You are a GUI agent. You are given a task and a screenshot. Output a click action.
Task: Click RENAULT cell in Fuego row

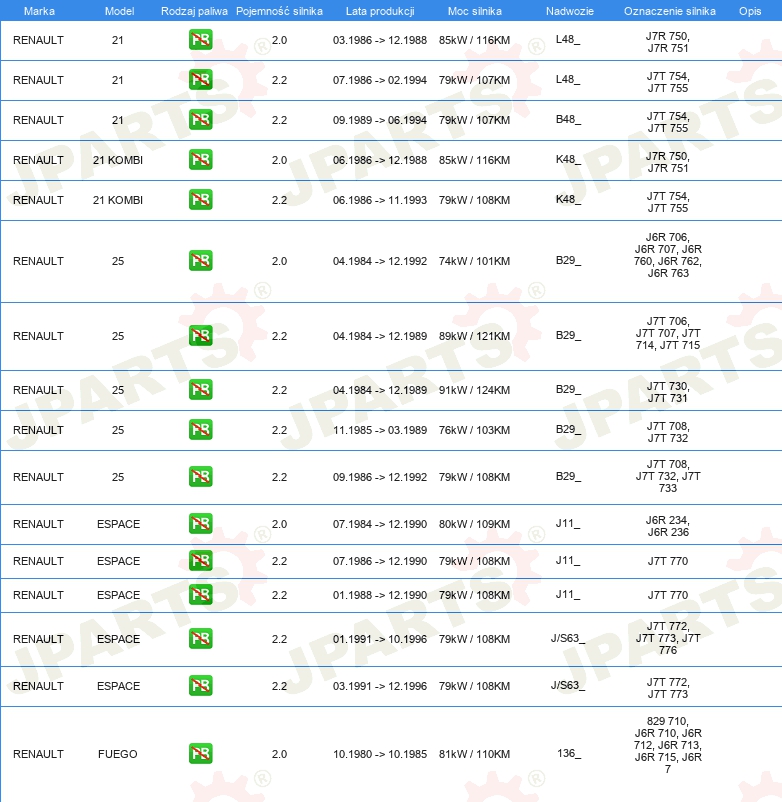[x=38, y=754]
